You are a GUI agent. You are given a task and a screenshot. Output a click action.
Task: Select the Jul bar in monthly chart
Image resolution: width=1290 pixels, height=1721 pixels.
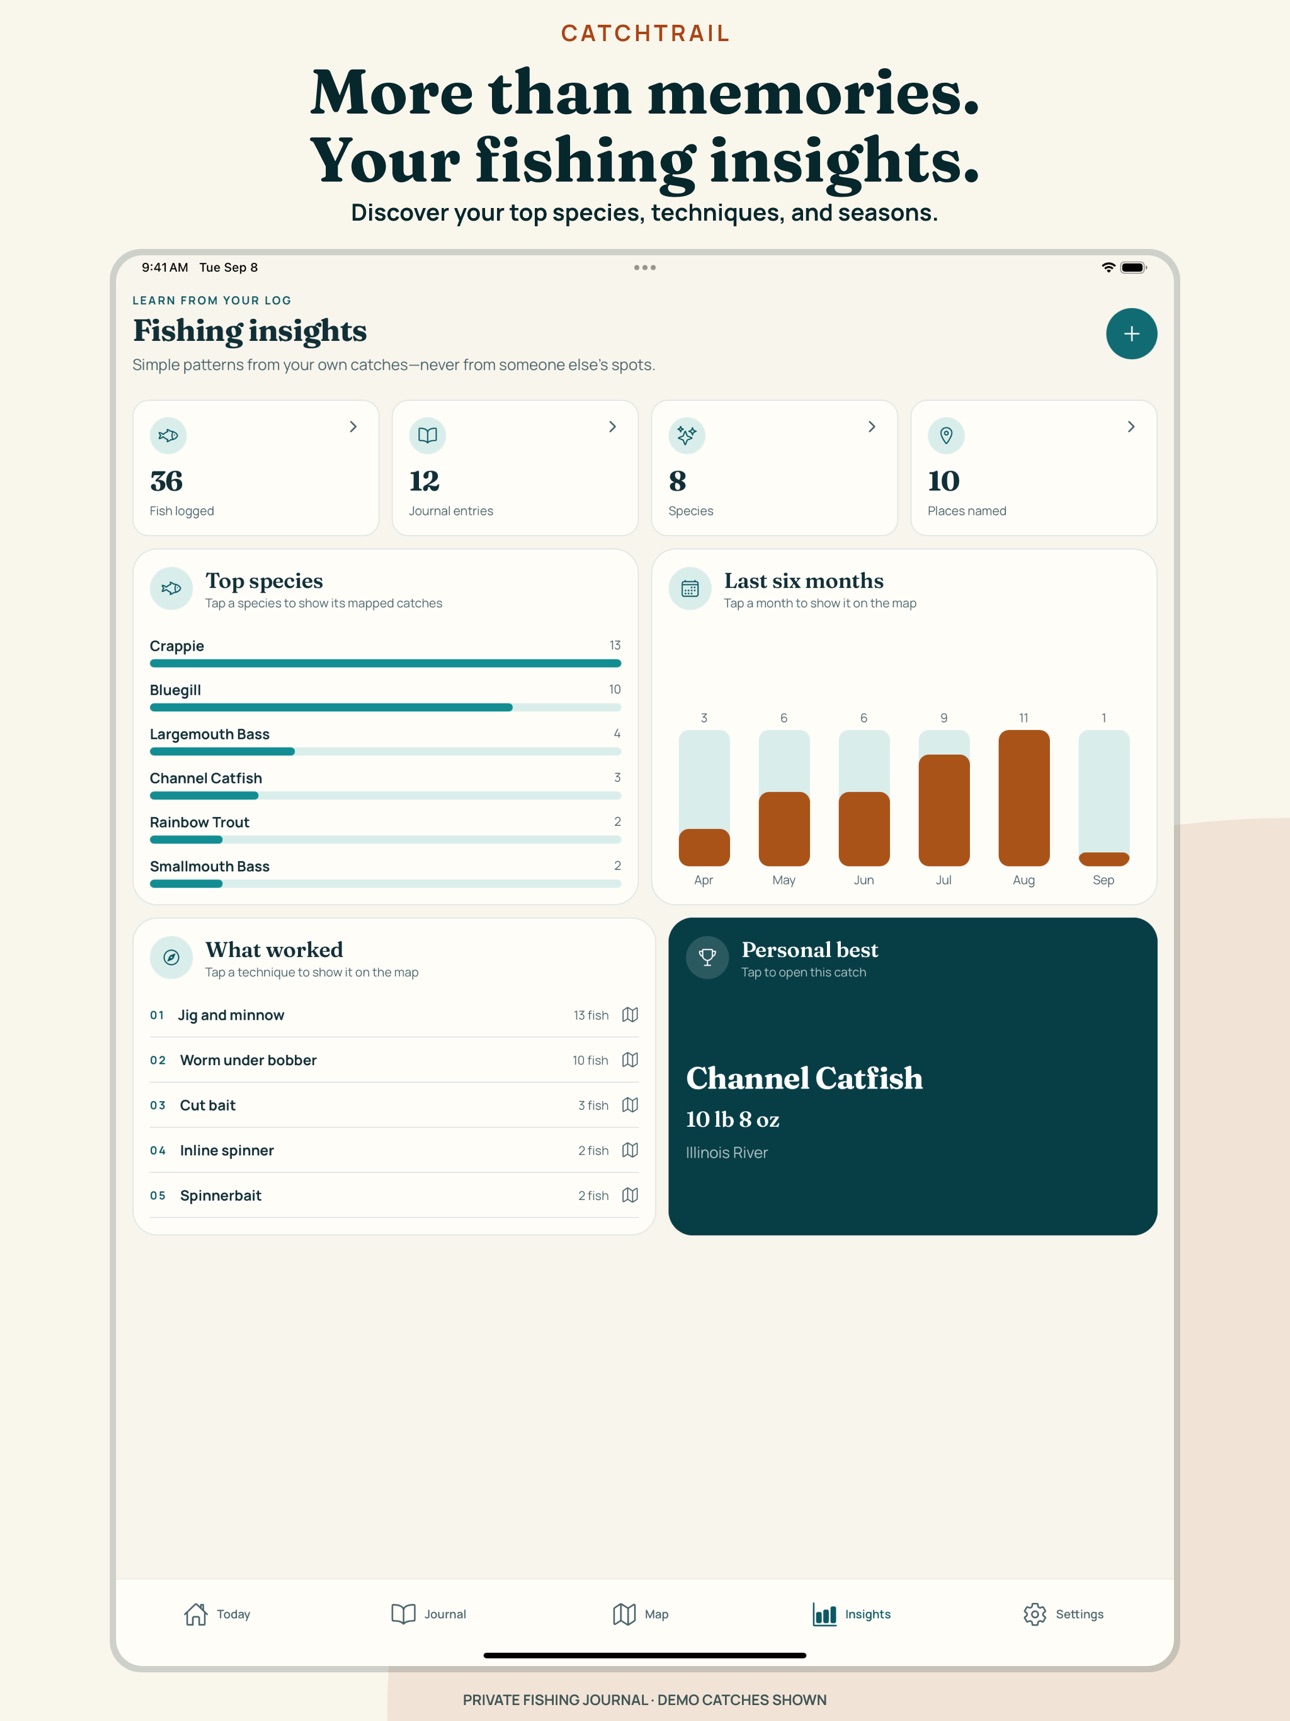pyautogui.click(x=943, y=798)
